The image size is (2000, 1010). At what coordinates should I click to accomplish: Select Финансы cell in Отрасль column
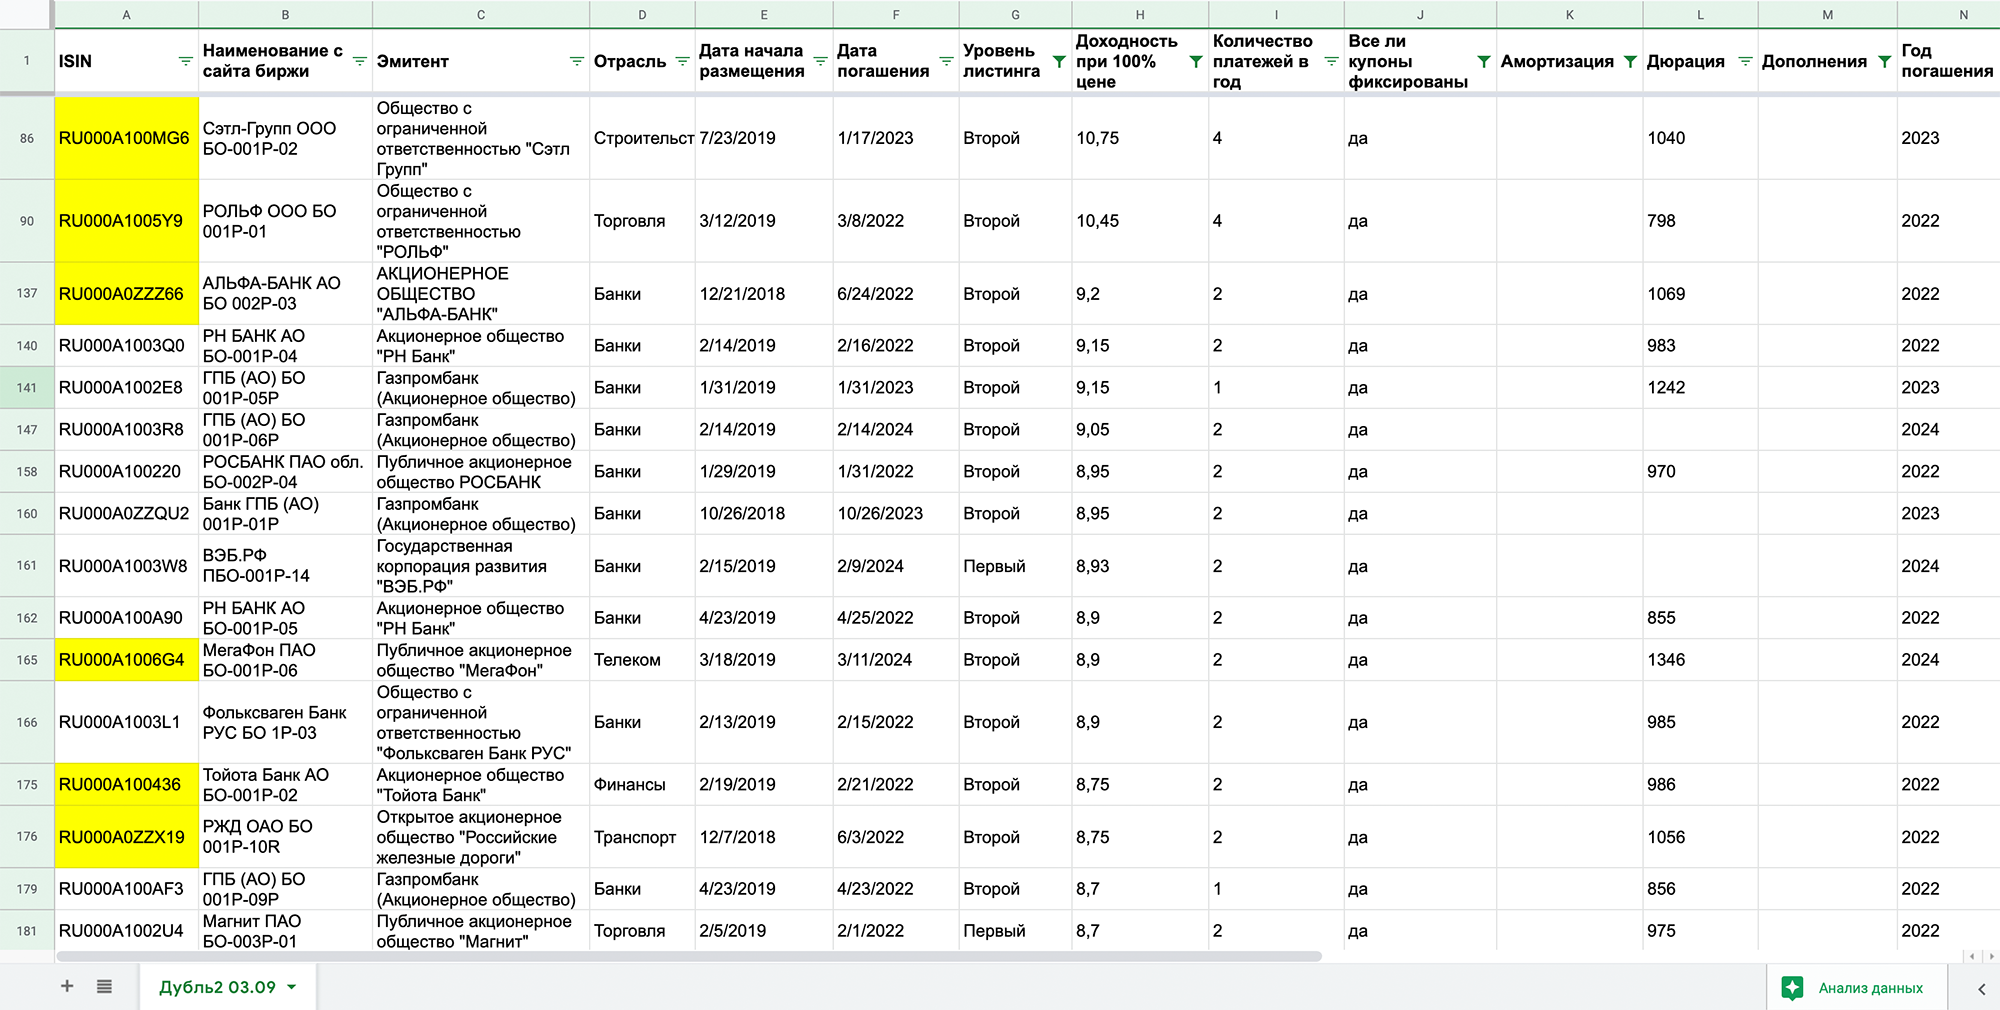(642, 784)
